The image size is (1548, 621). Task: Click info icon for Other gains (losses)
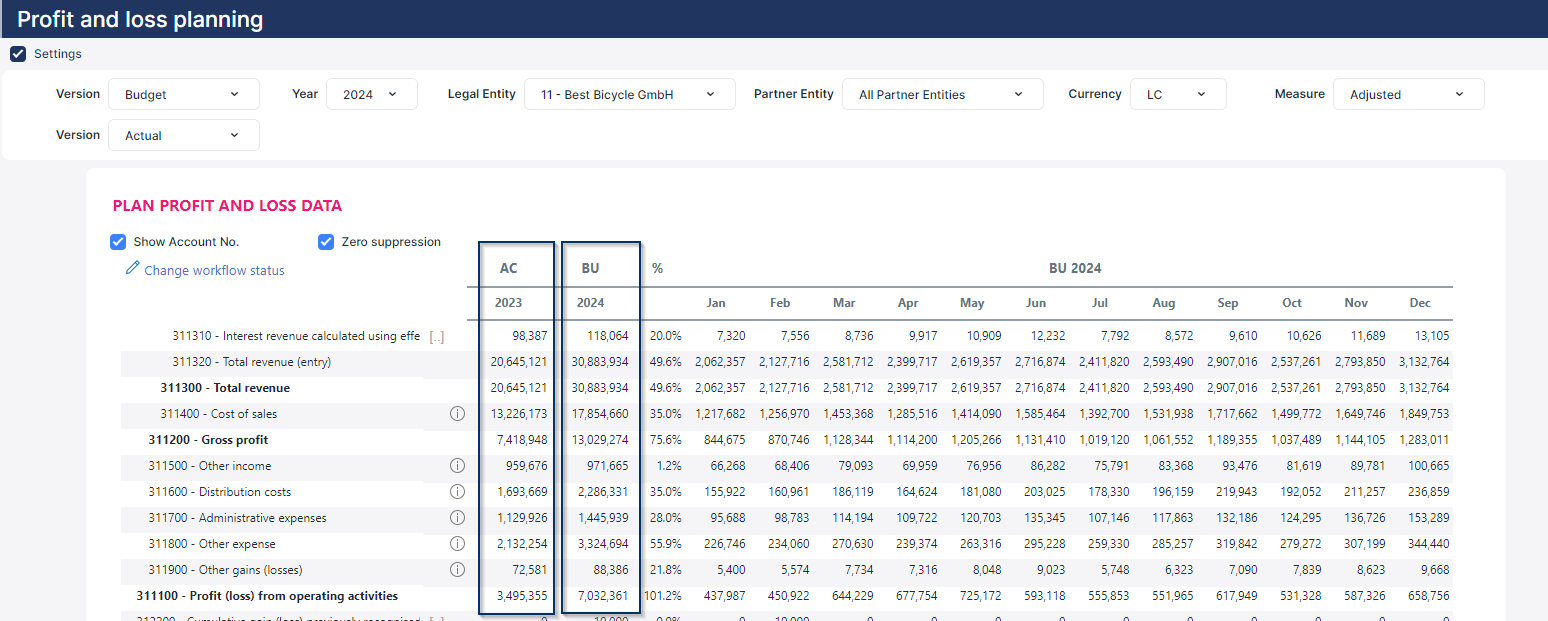pos(458,570)
